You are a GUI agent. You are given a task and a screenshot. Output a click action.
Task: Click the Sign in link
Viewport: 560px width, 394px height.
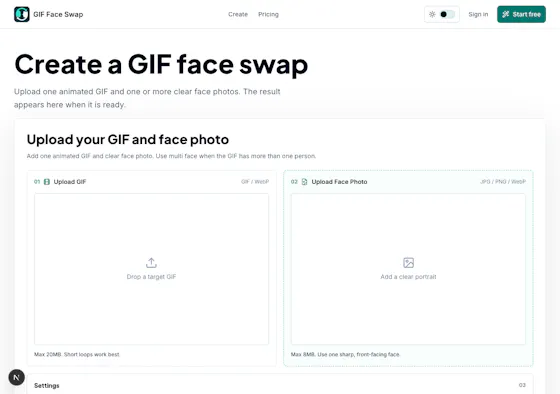pos(478,14)
